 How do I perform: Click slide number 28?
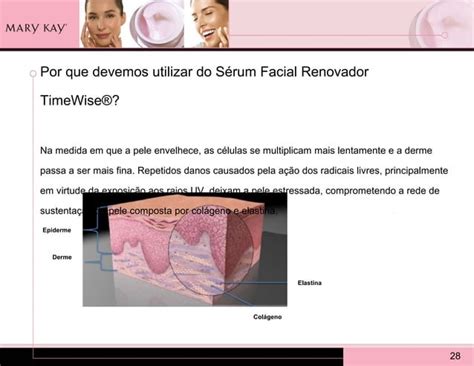click(455, 356)
